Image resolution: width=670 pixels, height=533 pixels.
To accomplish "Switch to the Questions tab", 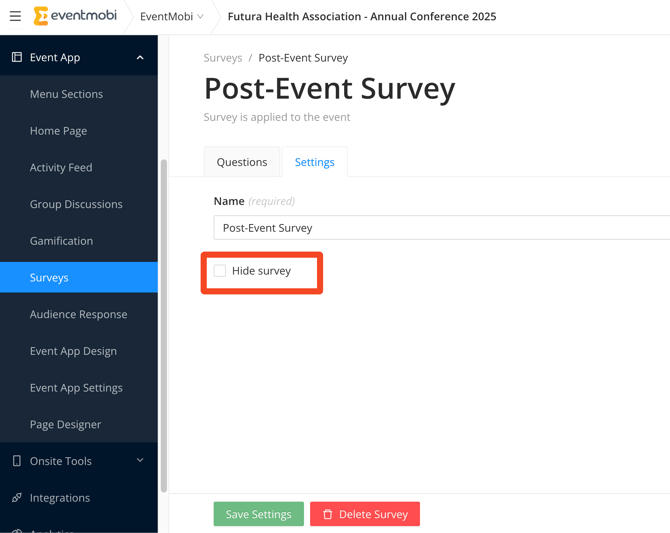I will pyautogui.click(x=242, y=162).
